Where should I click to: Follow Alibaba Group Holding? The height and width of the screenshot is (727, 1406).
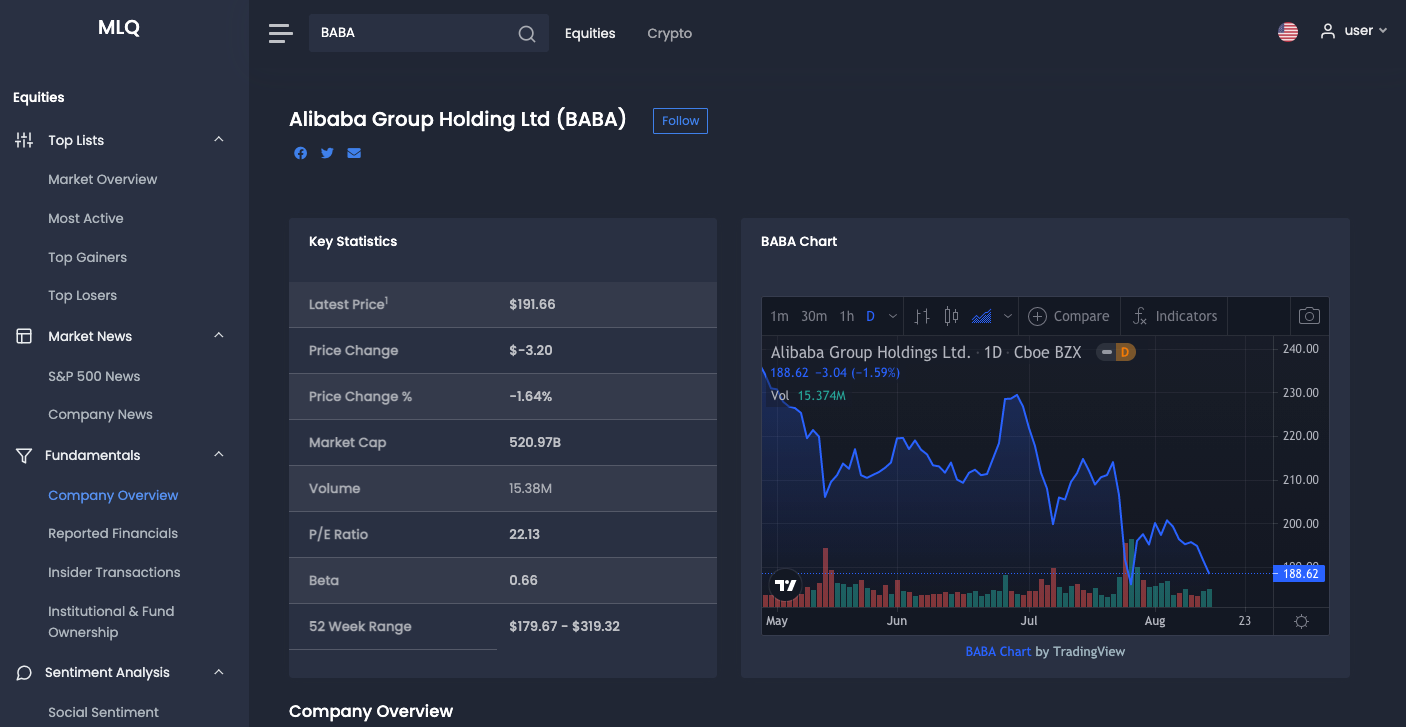[x=680, y=121]
